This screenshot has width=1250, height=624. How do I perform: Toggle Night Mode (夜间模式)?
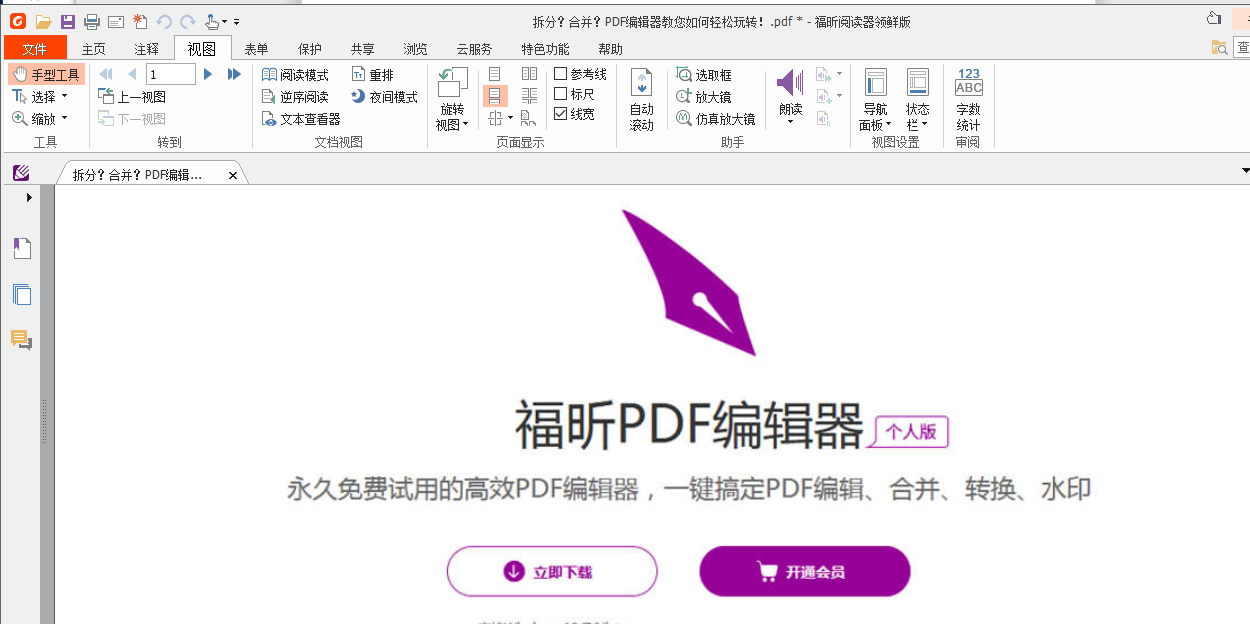coord(385,97)
